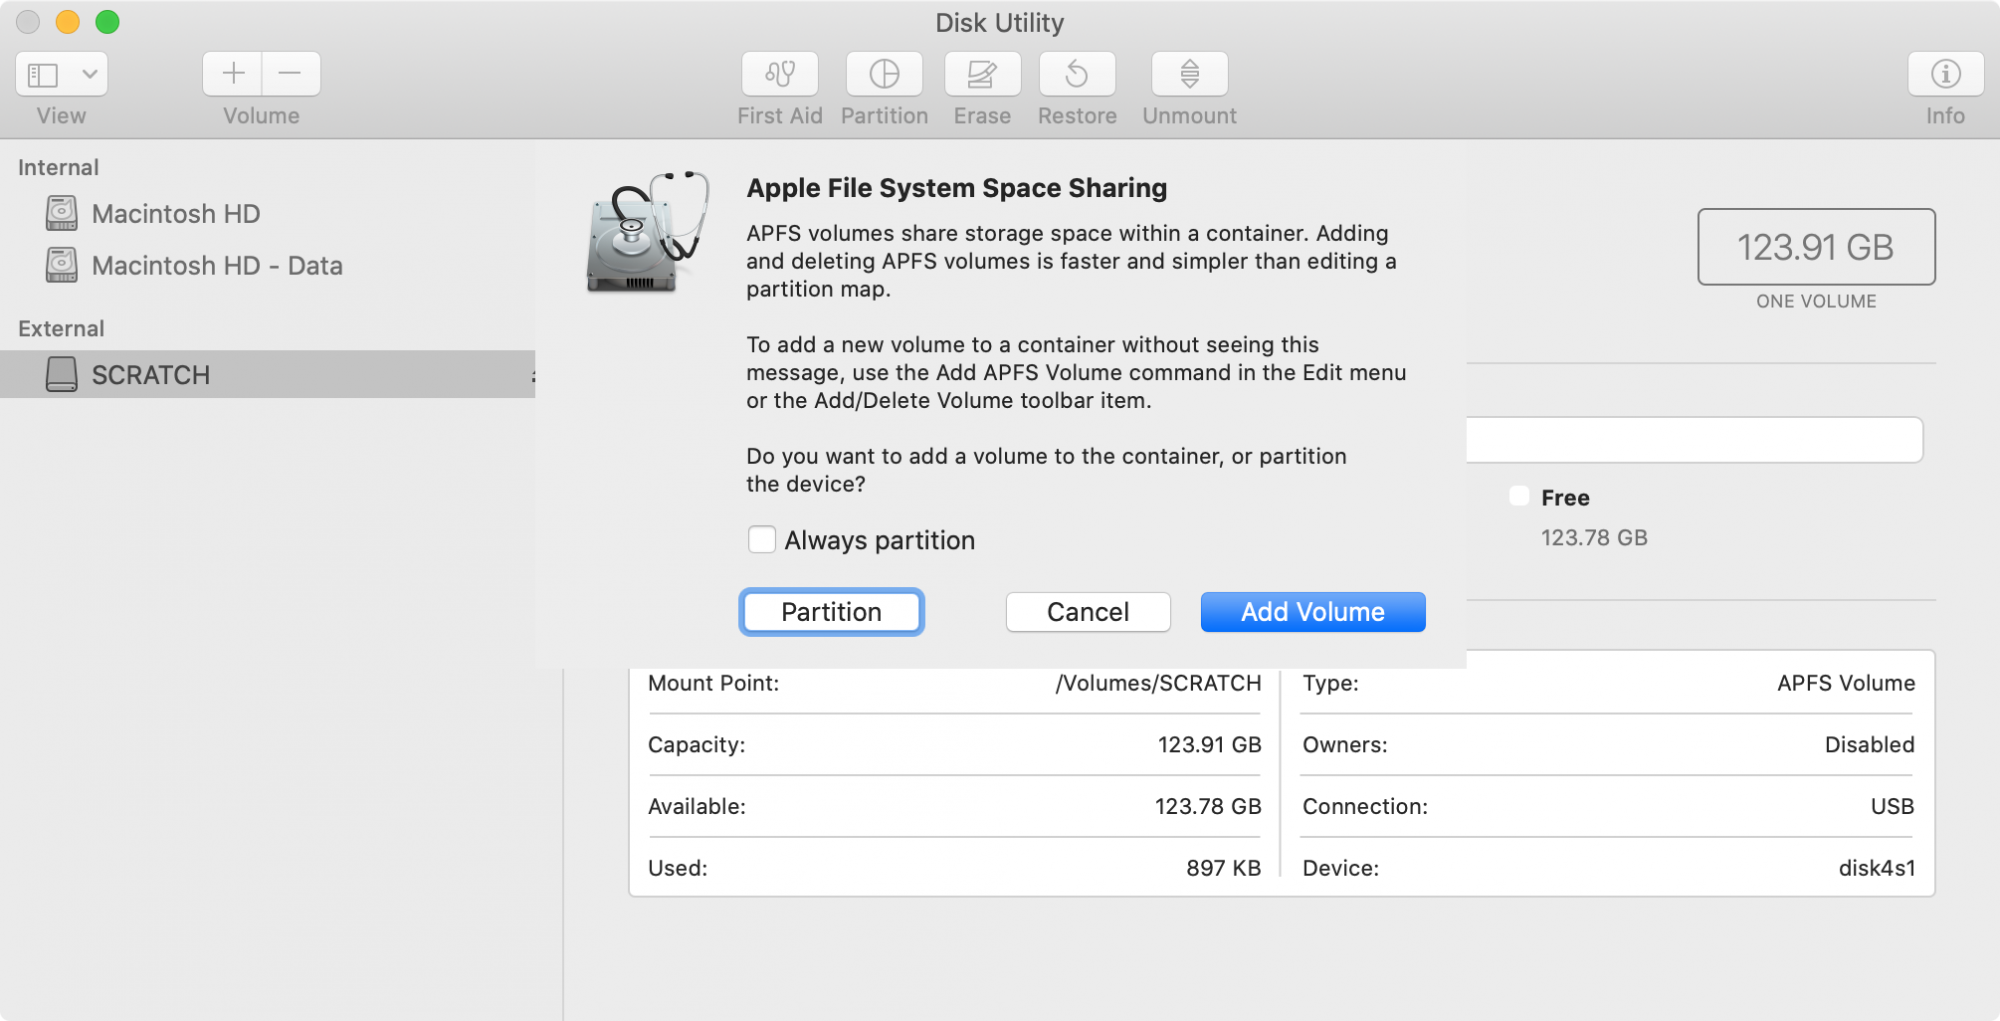Select Macintosh HD in the sidebar
The height and width of the screenshot is (1021, 2000).
click(x=176, y=214)
